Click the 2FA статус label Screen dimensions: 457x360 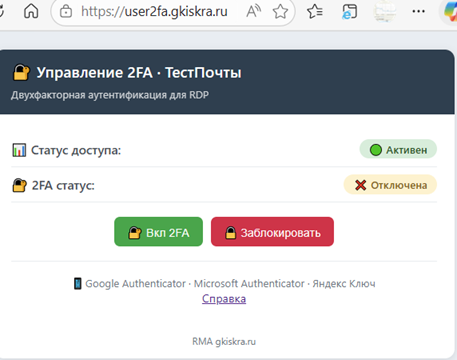[x=63, y=185]
